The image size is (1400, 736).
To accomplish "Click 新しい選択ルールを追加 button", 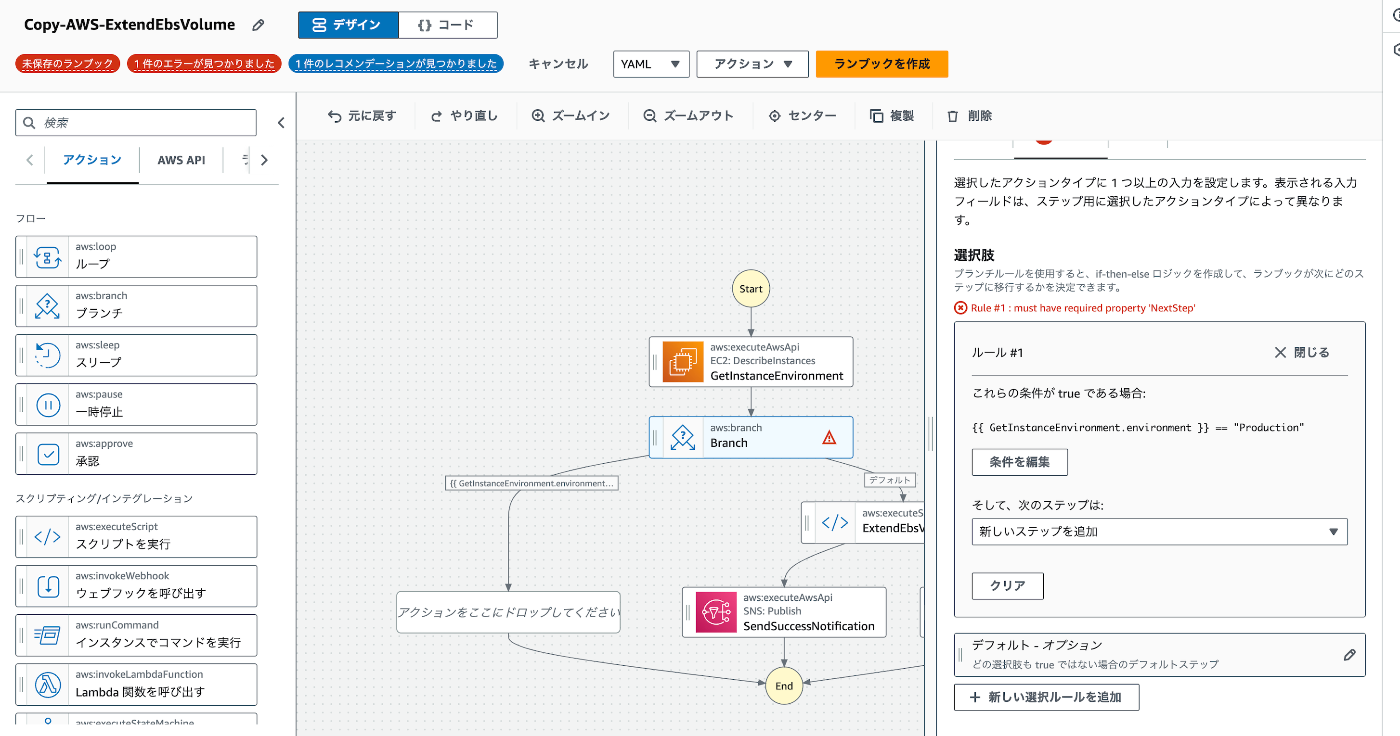I will point(1047,697).
